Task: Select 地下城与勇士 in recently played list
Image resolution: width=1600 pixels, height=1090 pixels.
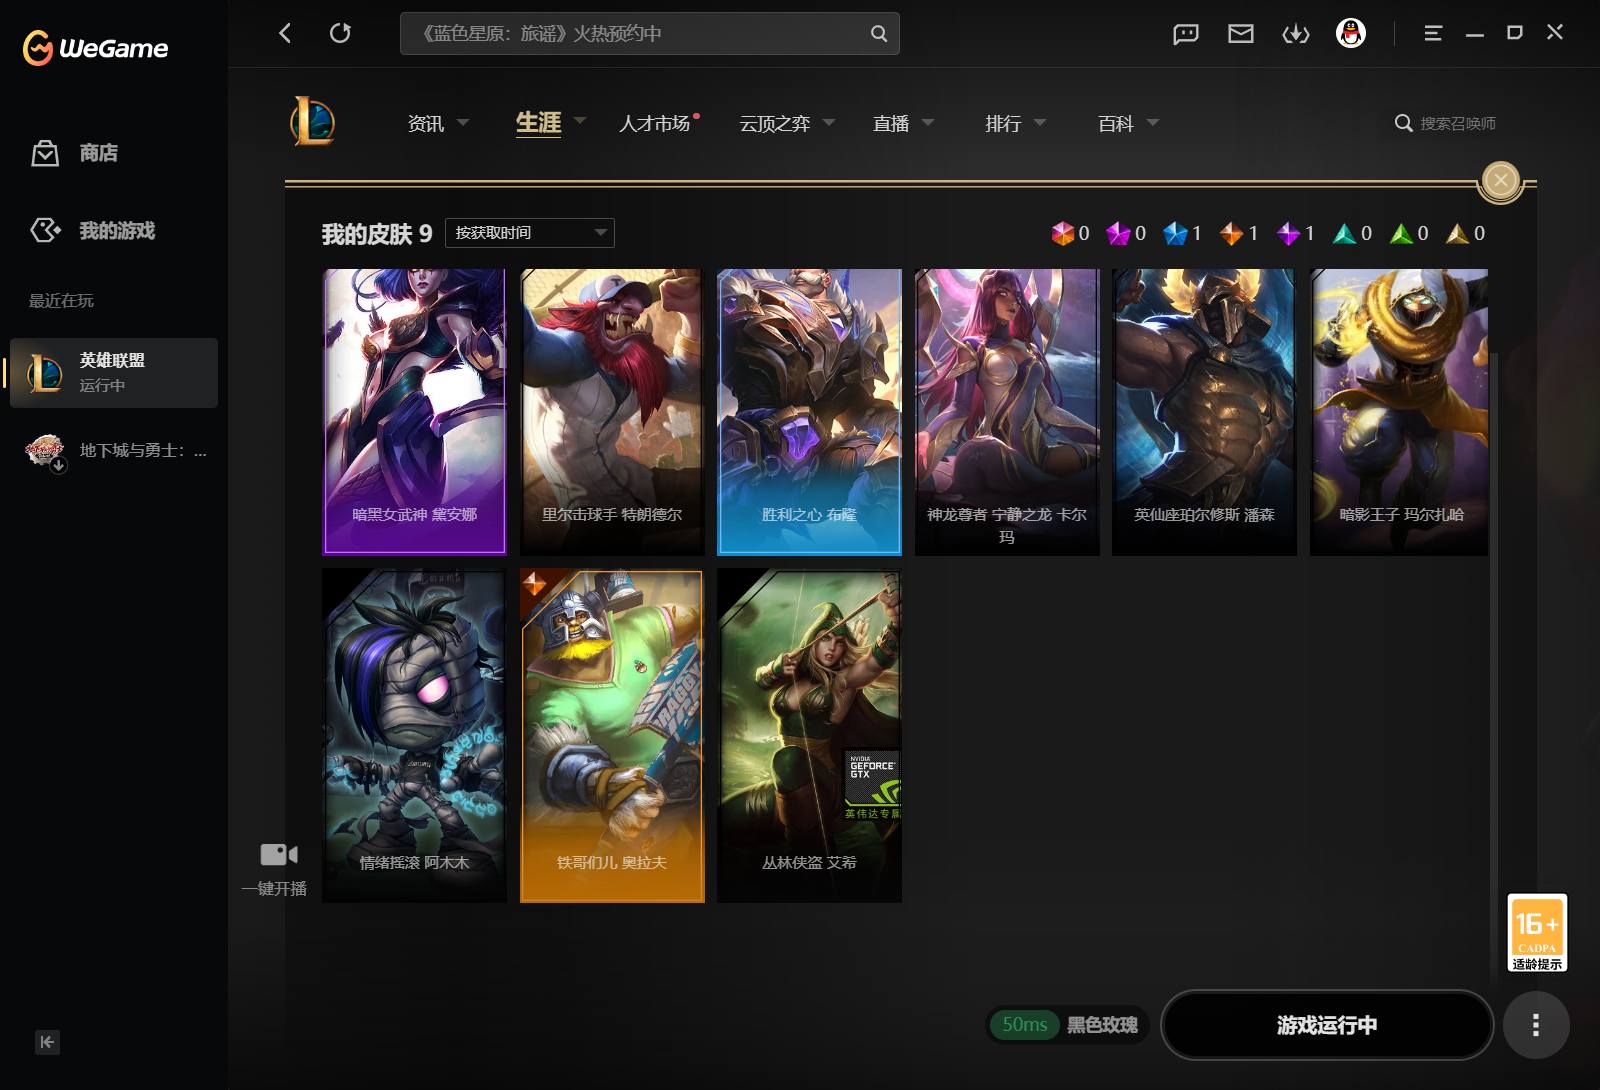Action: [x=114, y=451]
